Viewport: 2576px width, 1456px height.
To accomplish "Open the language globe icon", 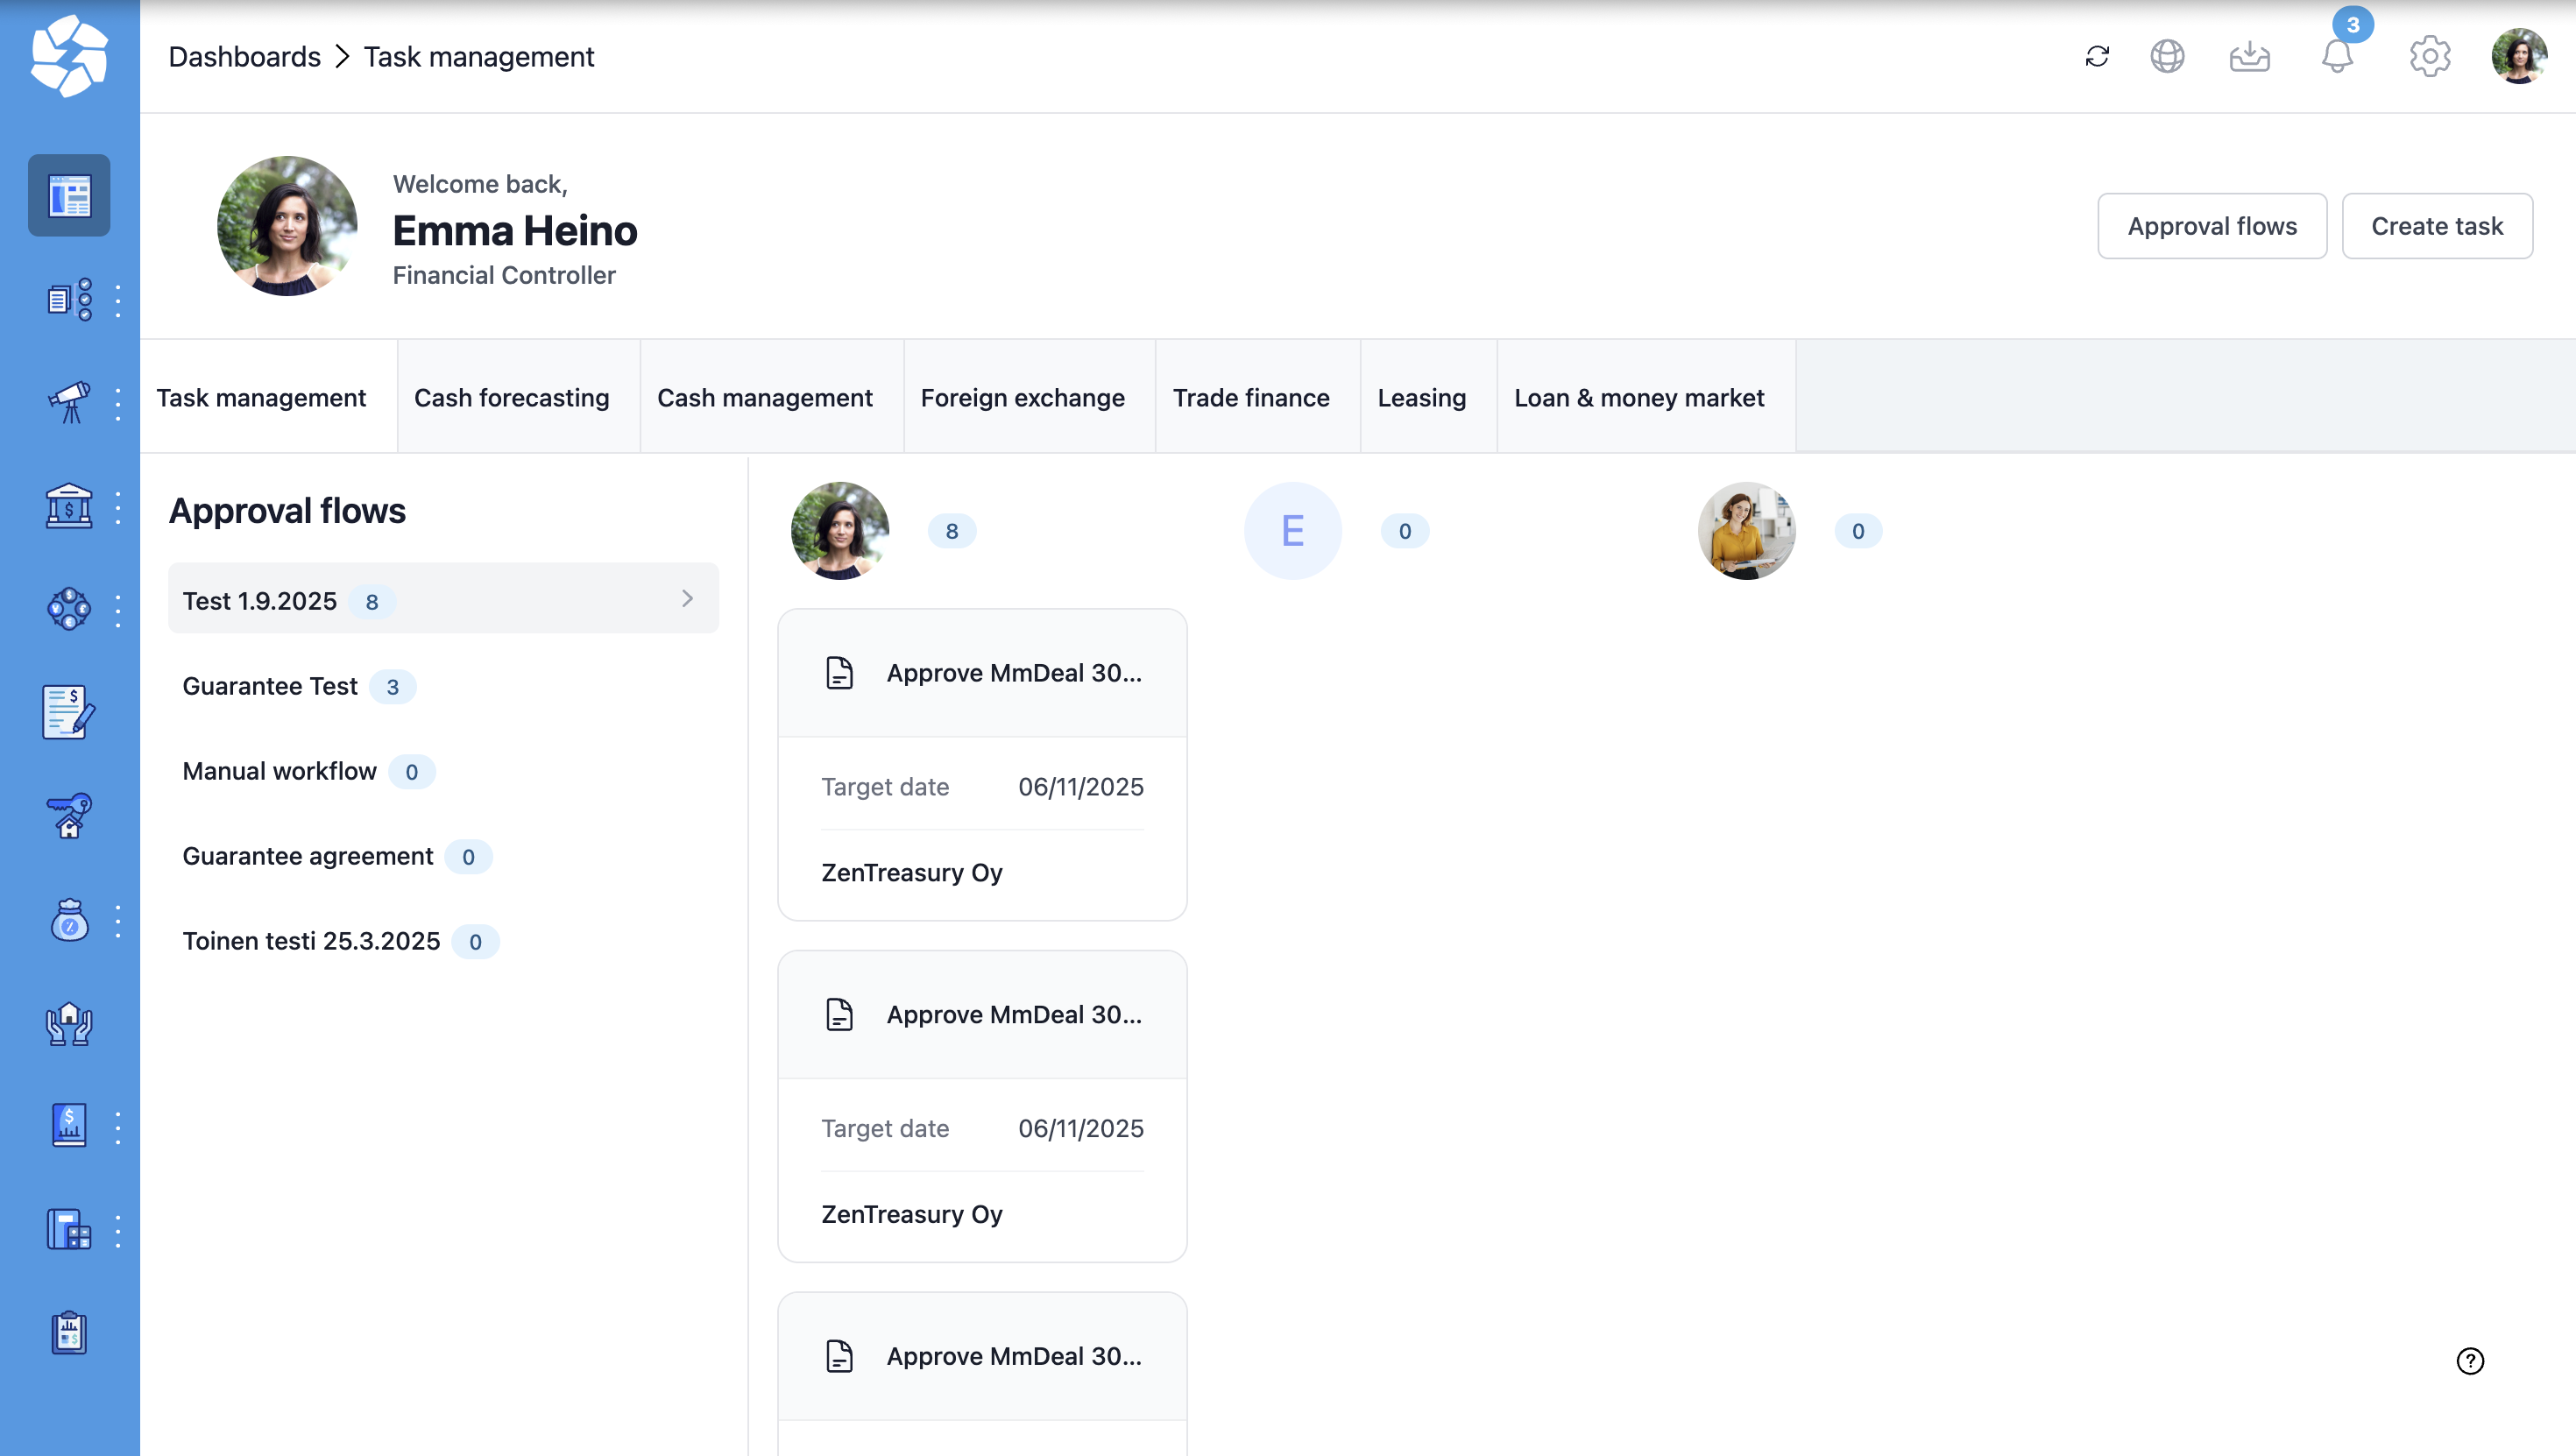I will [2167, 56].
